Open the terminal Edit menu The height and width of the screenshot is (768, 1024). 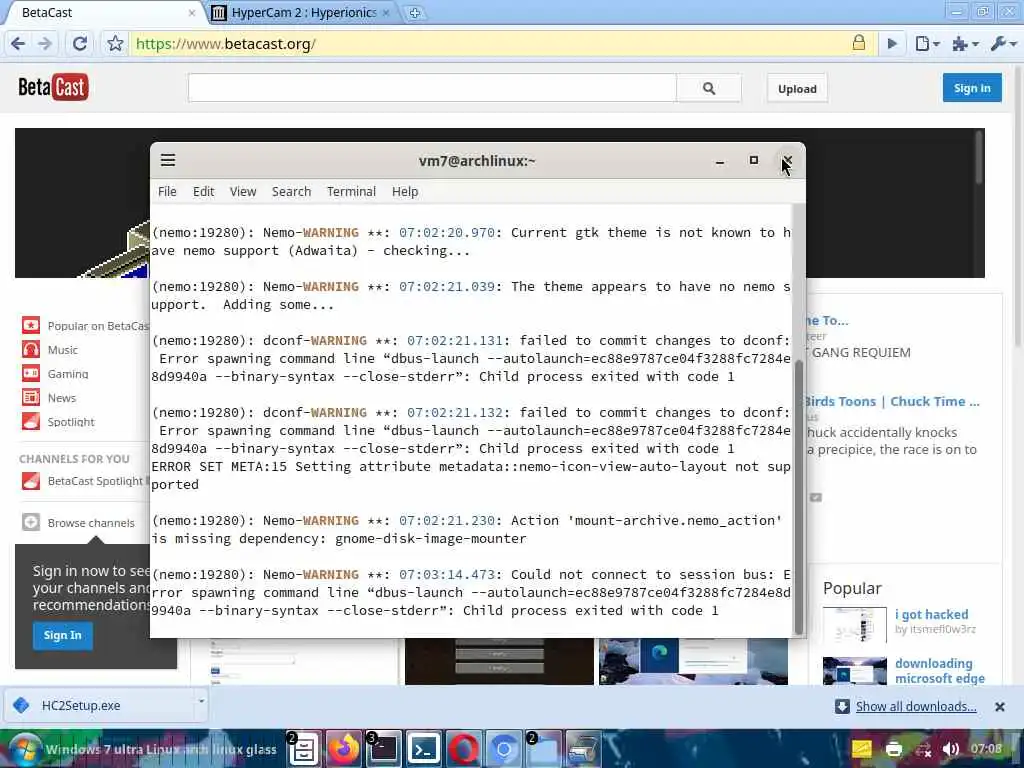[203, 191]
